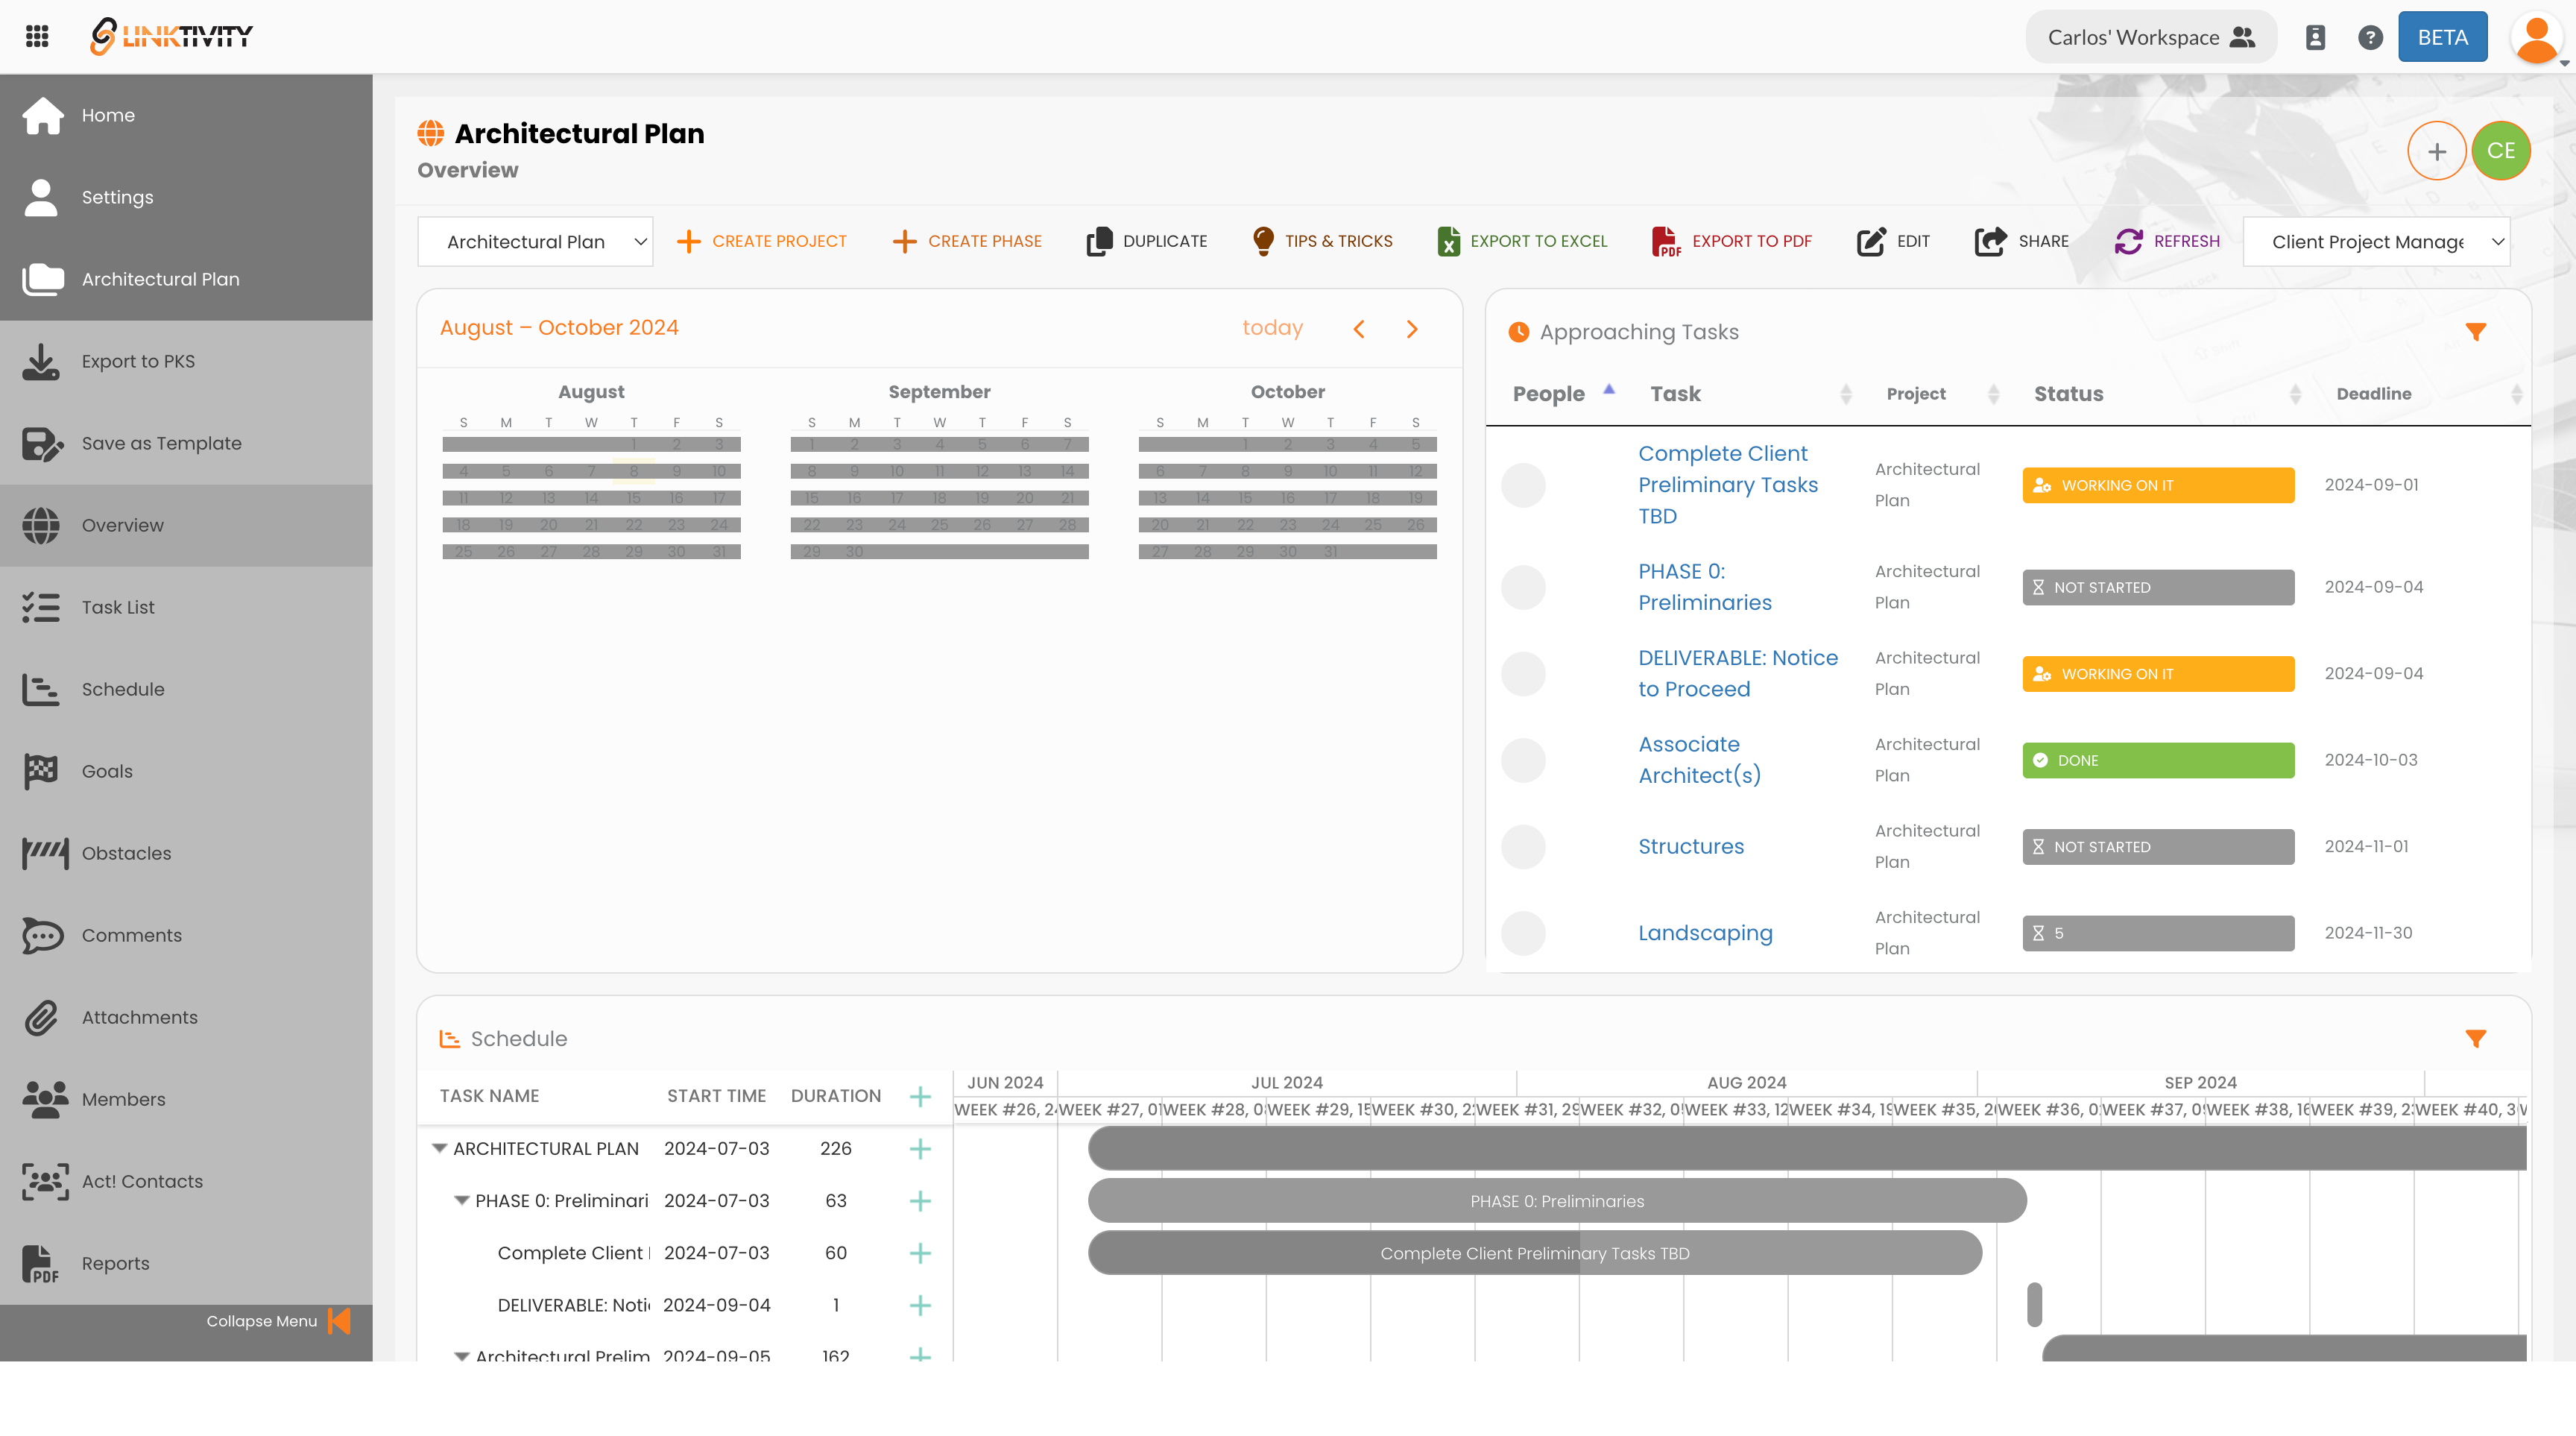Click the Share icon
Screen dimensions: 2576x1436
[1990, 241]
